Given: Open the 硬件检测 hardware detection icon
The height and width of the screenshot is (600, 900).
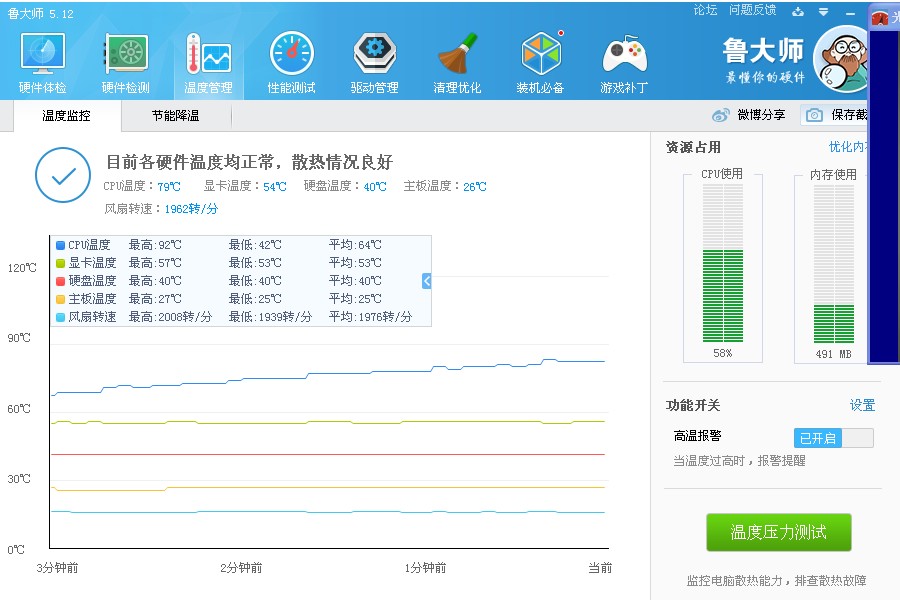Looking at the screenshot, I should point(126,62).
